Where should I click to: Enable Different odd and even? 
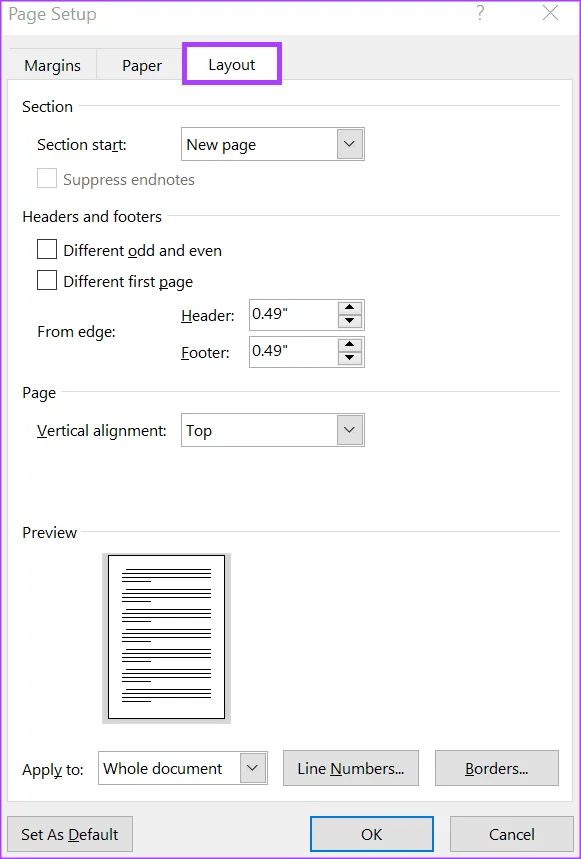[x=47, y=250]
